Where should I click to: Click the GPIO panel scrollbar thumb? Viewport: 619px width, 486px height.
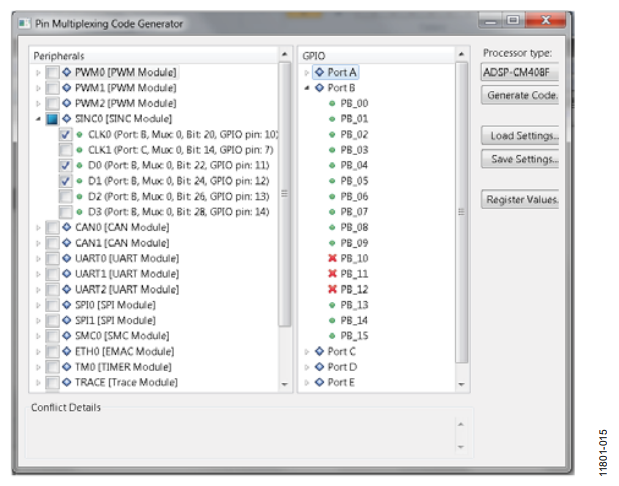click(x=461, y=212)
